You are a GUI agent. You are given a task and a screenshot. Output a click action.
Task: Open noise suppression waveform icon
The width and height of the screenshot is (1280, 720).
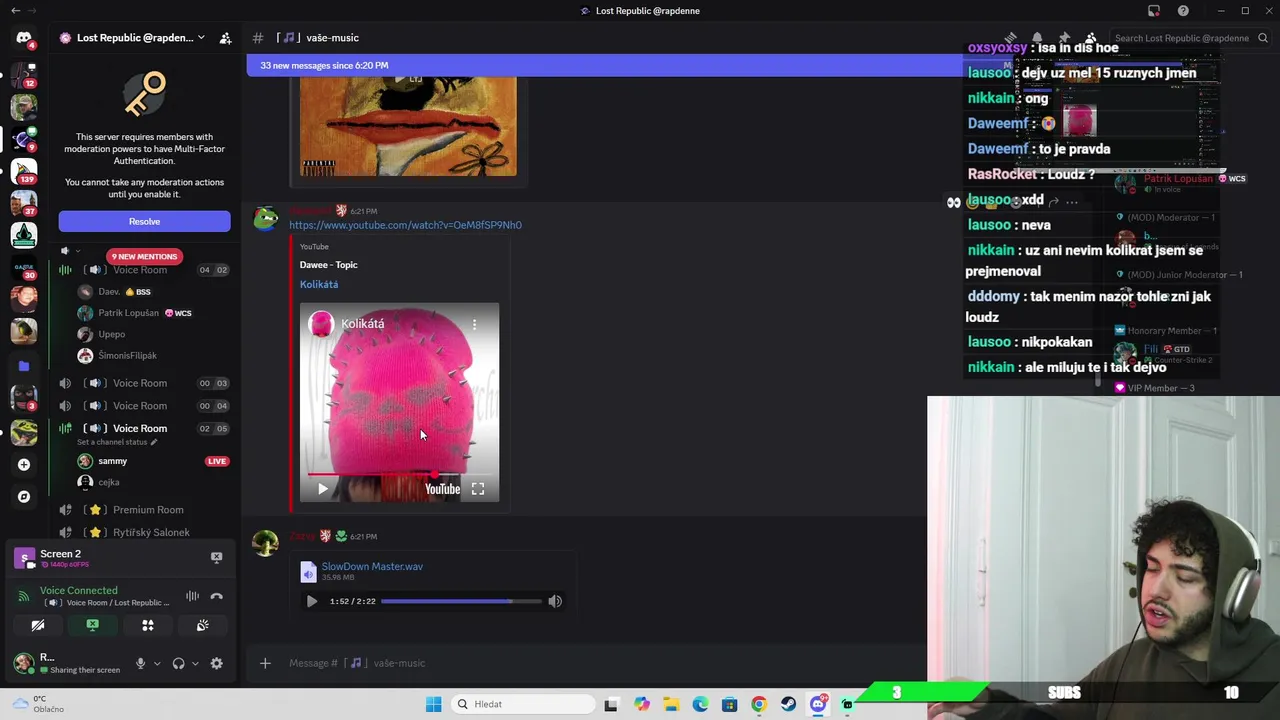point(192,596)
